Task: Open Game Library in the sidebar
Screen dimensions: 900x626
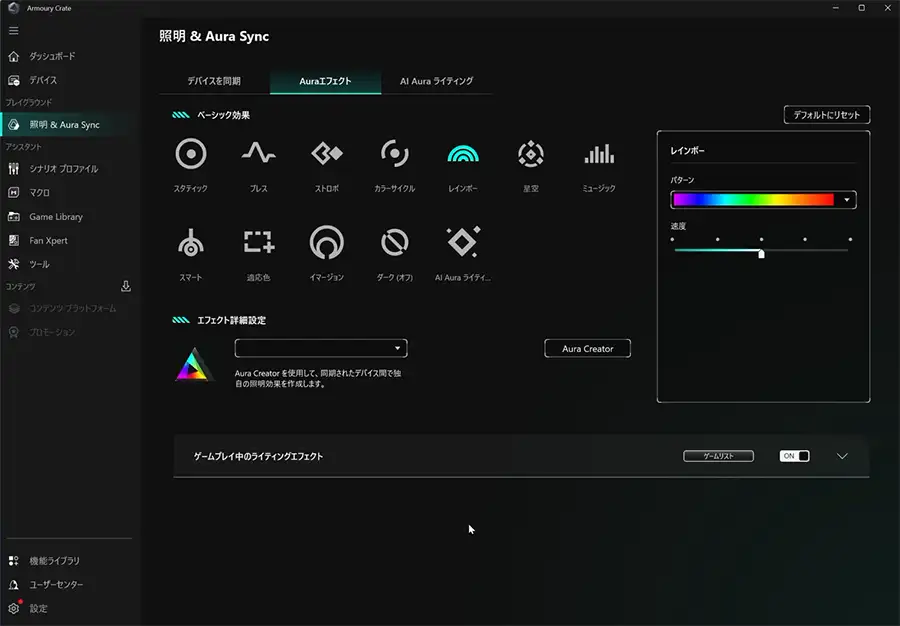Action: click(x=56, y=217)
